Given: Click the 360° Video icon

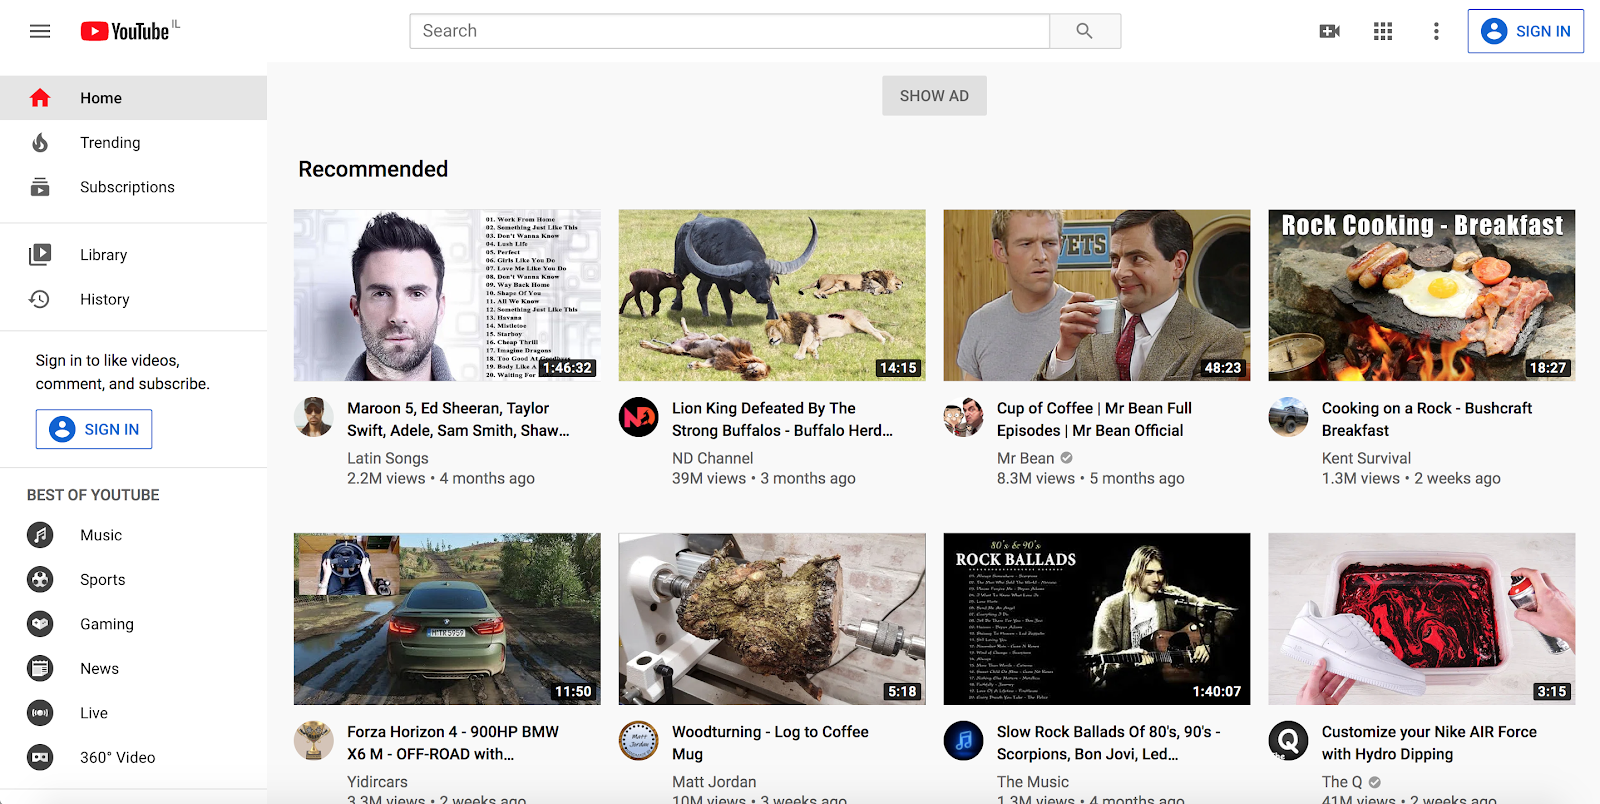Looking at the screenshot, I should point(40,757).
